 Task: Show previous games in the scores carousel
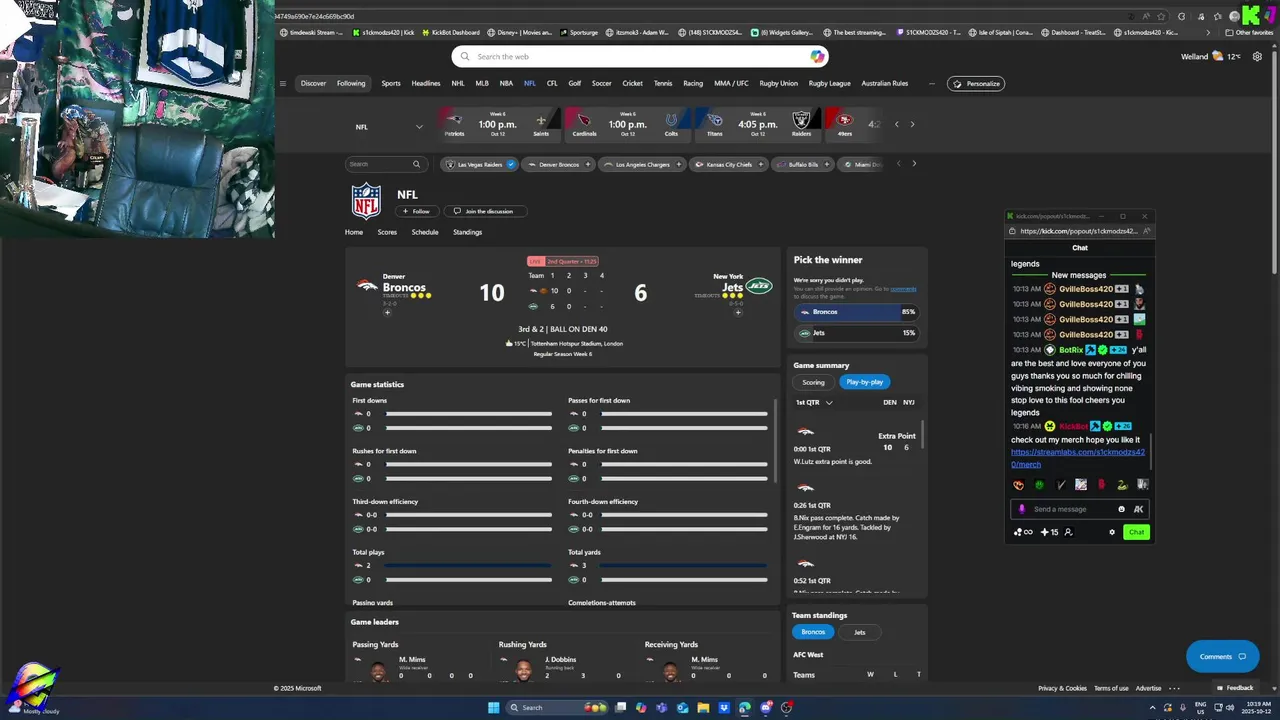896,124
